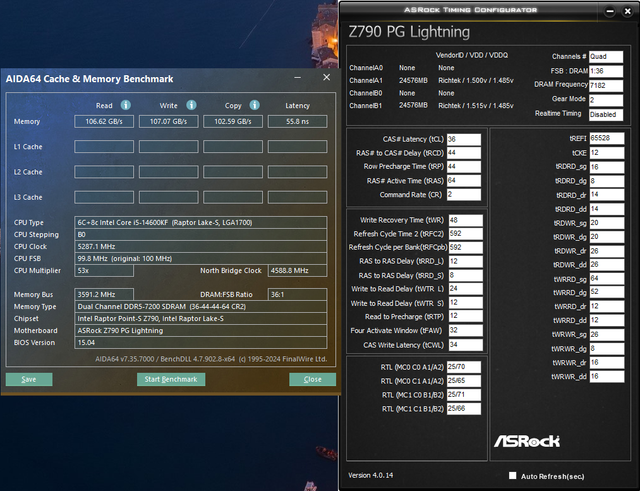Click the tRDWR_sg value field
The height and width of the screenshot is (491, 640).
click(x=607, y=223)
